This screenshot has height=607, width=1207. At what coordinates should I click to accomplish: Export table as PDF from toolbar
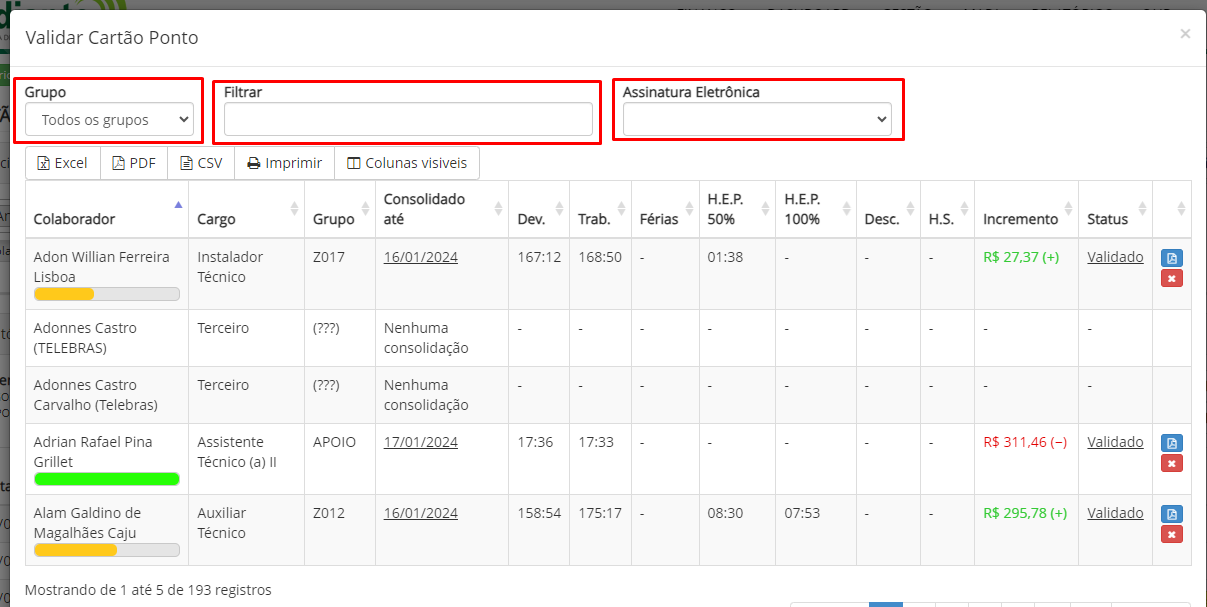[134, 163]
